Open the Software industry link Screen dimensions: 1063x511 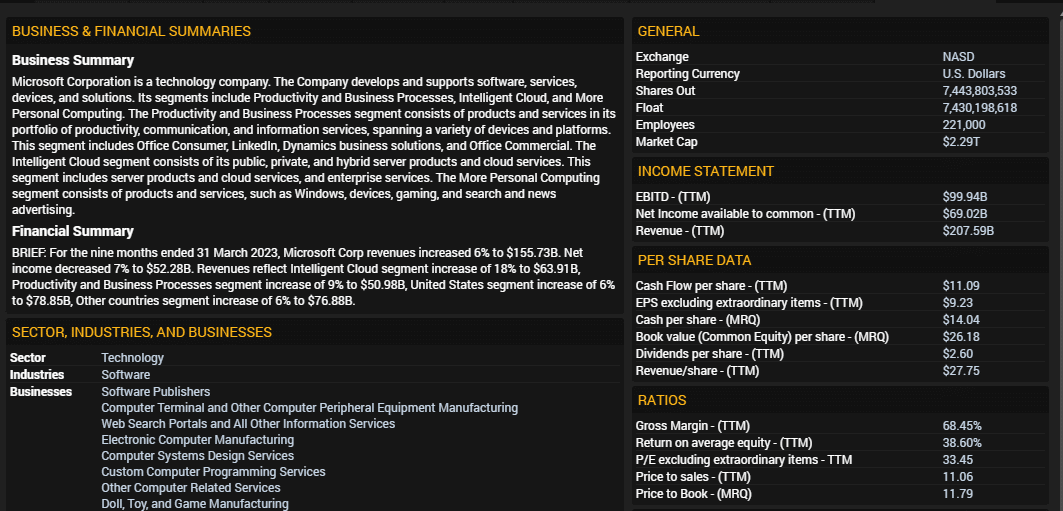click(125, 375)
